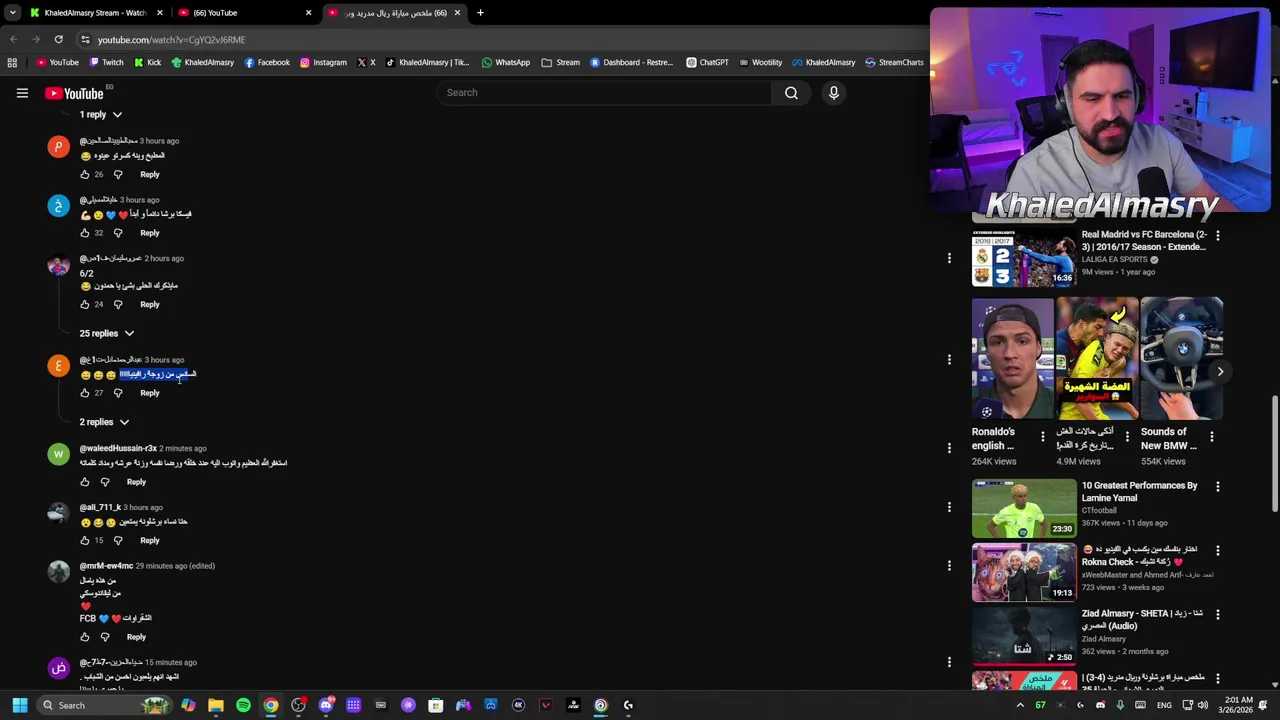Open the site information icon in the address bar
Image resolution: width=1280 pixels, height=720 pixels.
pyautogui.click(x=85, y=39)
